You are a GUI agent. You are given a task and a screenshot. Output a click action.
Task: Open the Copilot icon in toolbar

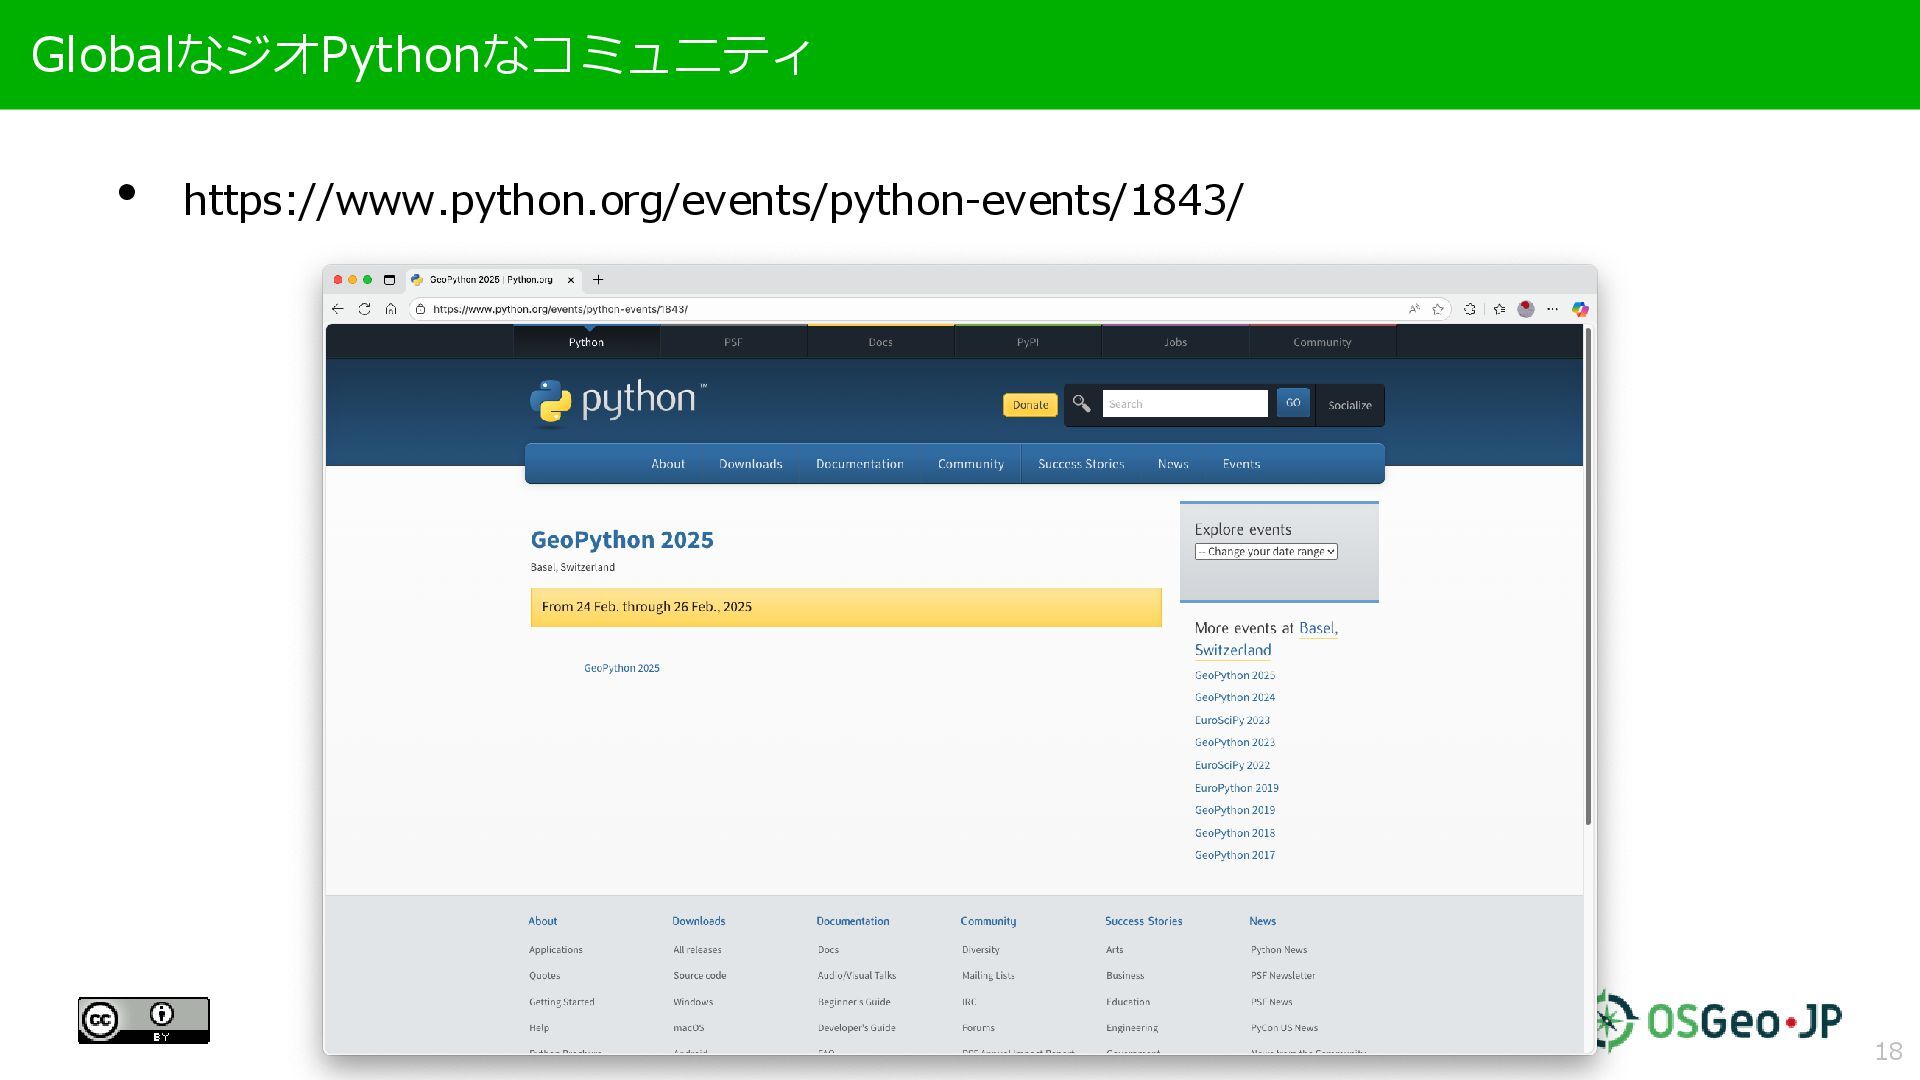pos(1580,309)
